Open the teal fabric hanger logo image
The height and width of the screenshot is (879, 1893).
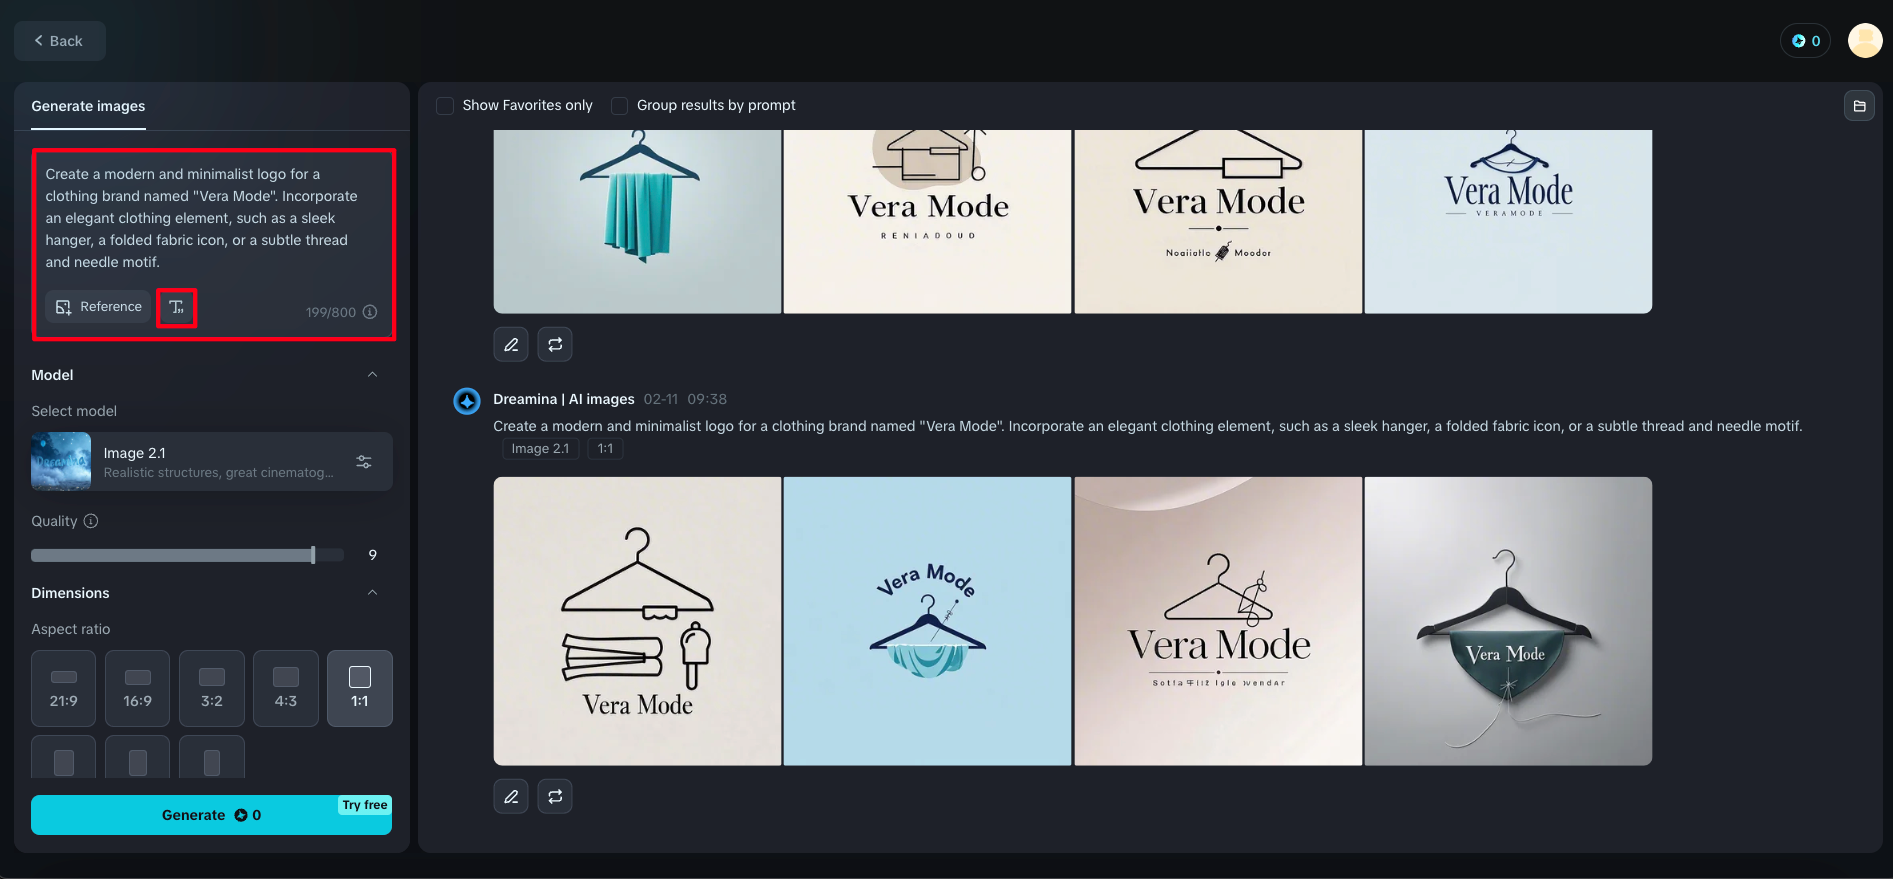coord(637,221)
